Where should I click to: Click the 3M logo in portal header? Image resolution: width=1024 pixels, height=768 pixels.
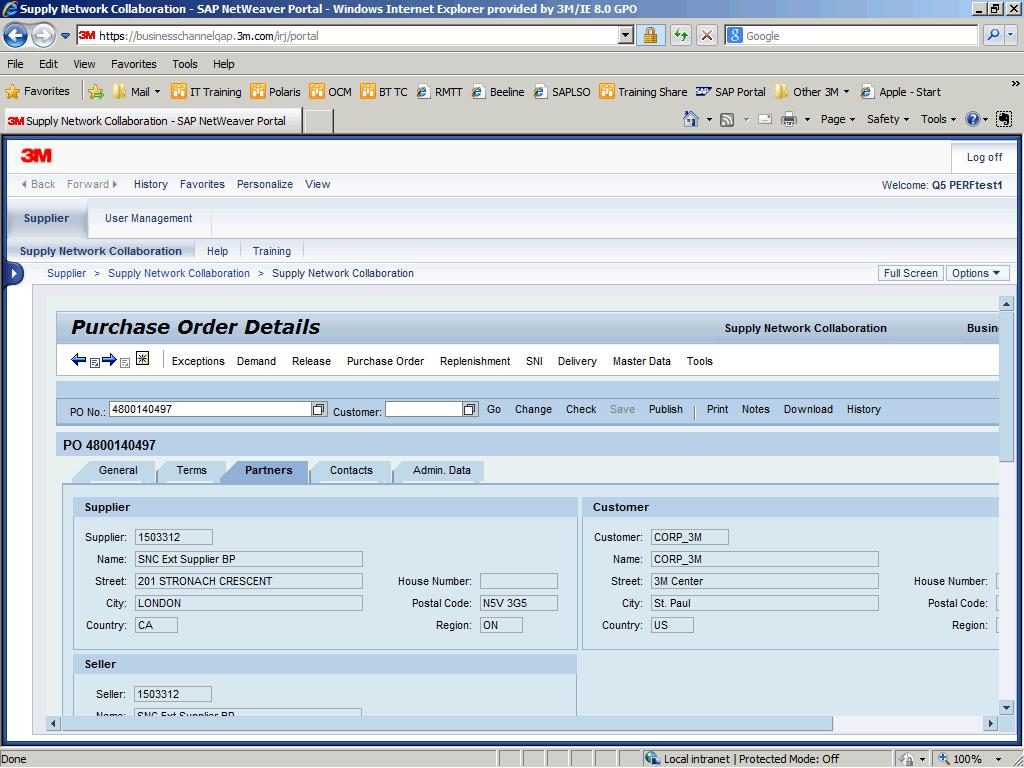tap(37, 155)
